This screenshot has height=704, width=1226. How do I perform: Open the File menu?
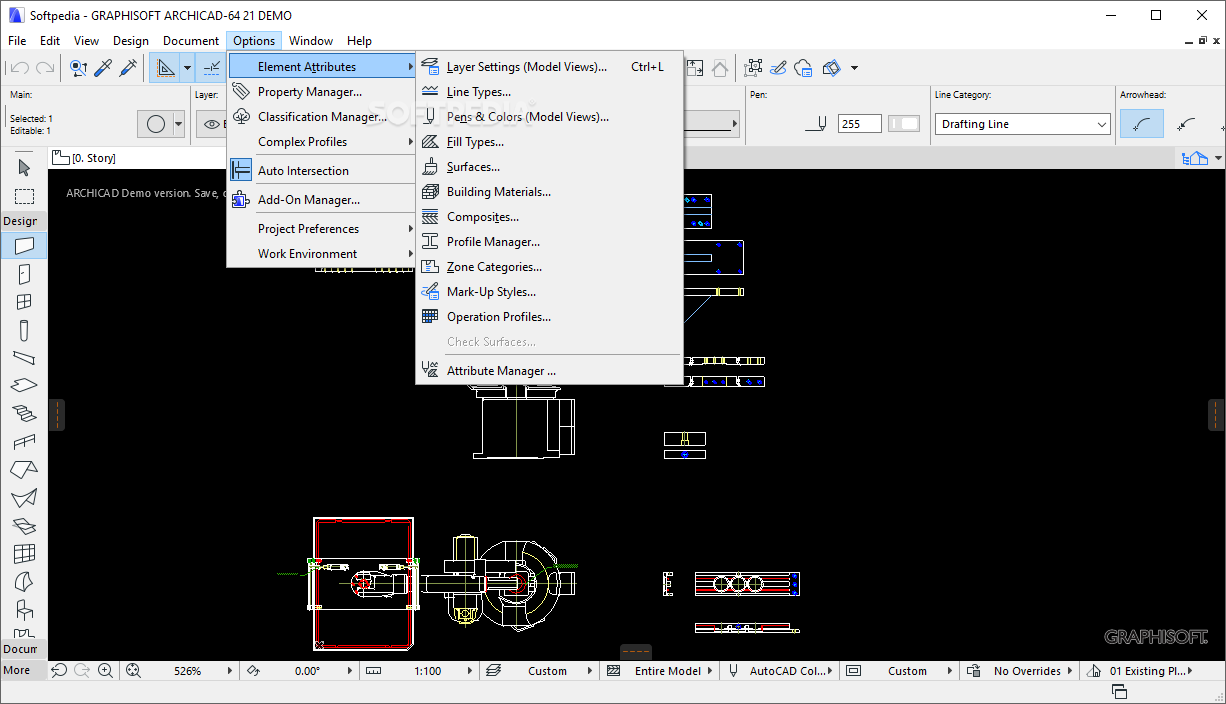tap(17, 41)
